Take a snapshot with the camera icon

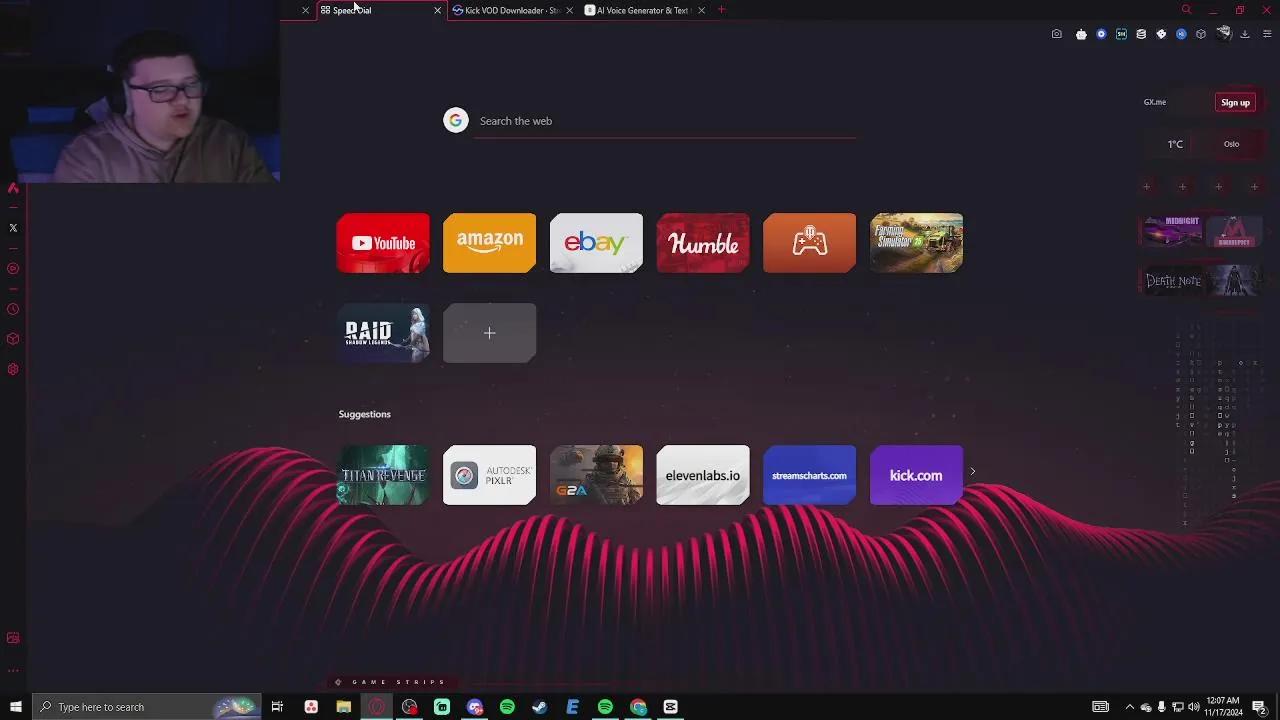(x=1056, y=34)
